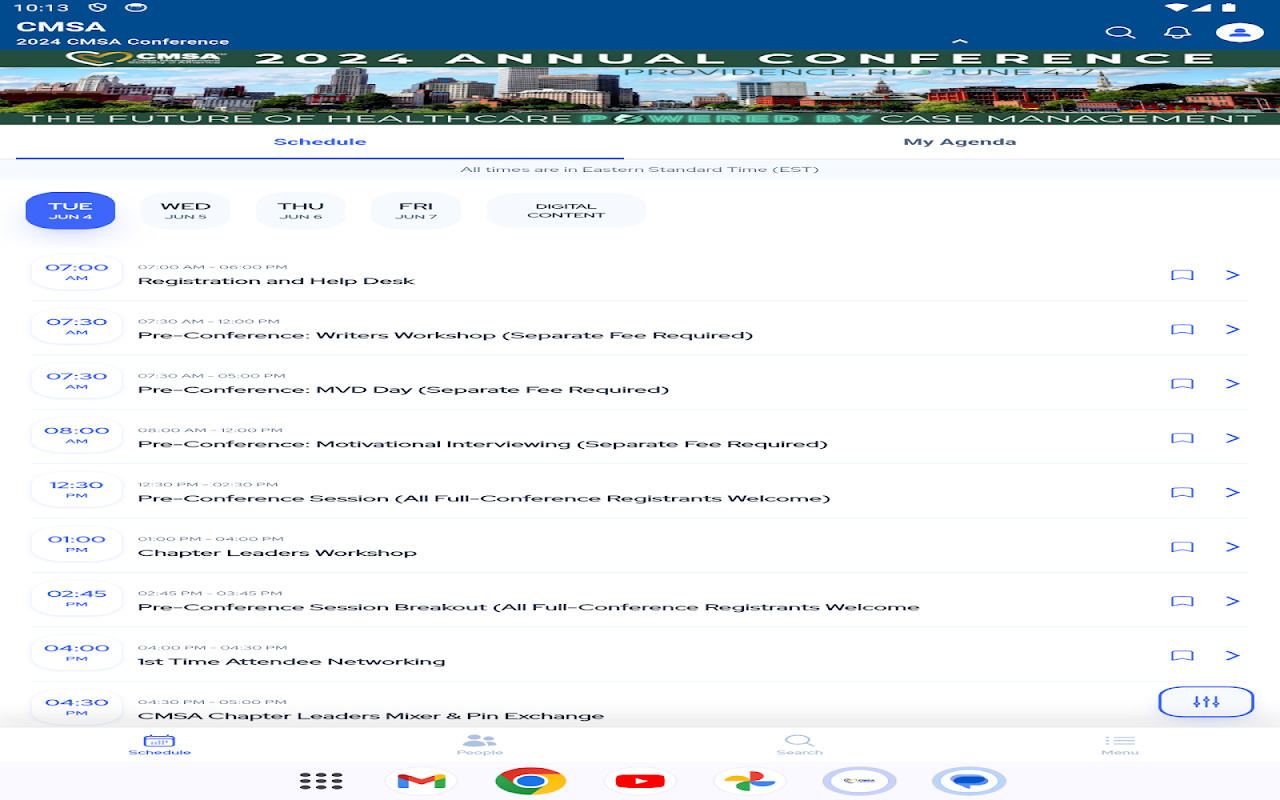Screen dimensions: 1280x800
Task: Bookmark the Chapter Leaders Workshop
Action: pos(1182,547)
